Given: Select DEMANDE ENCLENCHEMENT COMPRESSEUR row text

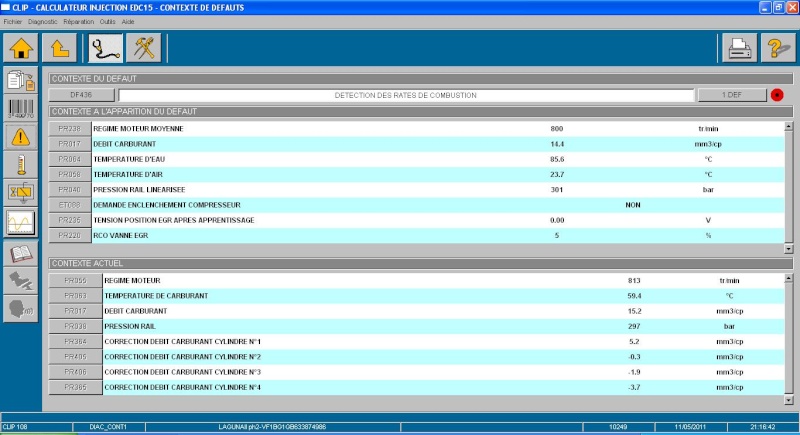Looking at the screenshot, I should [x=167, y=205].
